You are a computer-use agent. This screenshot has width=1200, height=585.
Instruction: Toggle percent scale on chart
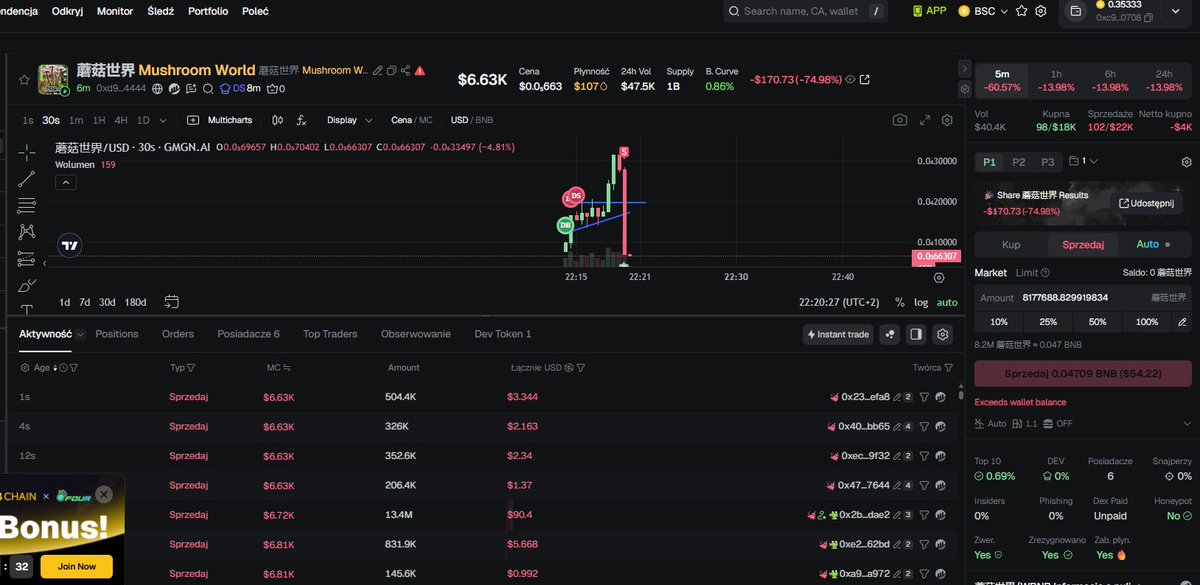point(900,302)
